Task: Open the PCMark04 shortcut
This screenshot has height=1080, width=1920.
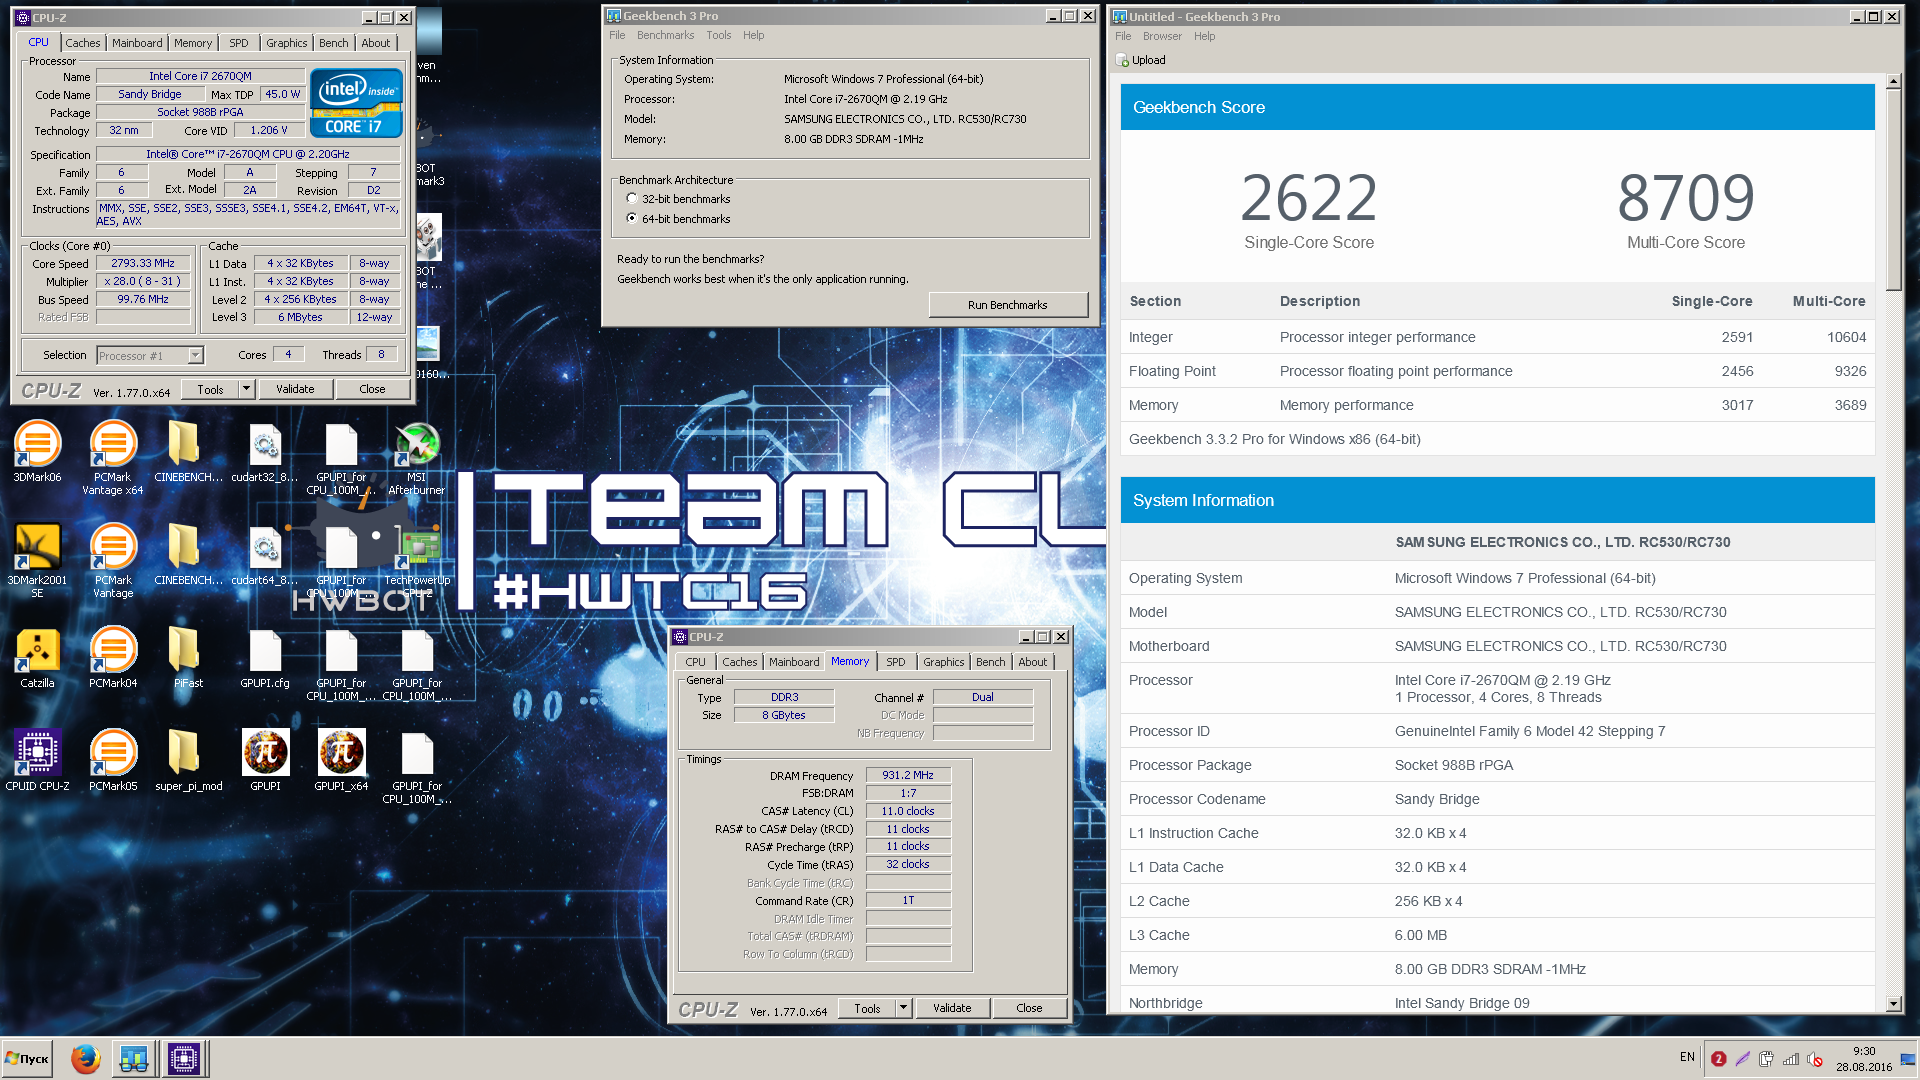Action: click(113, 658)
